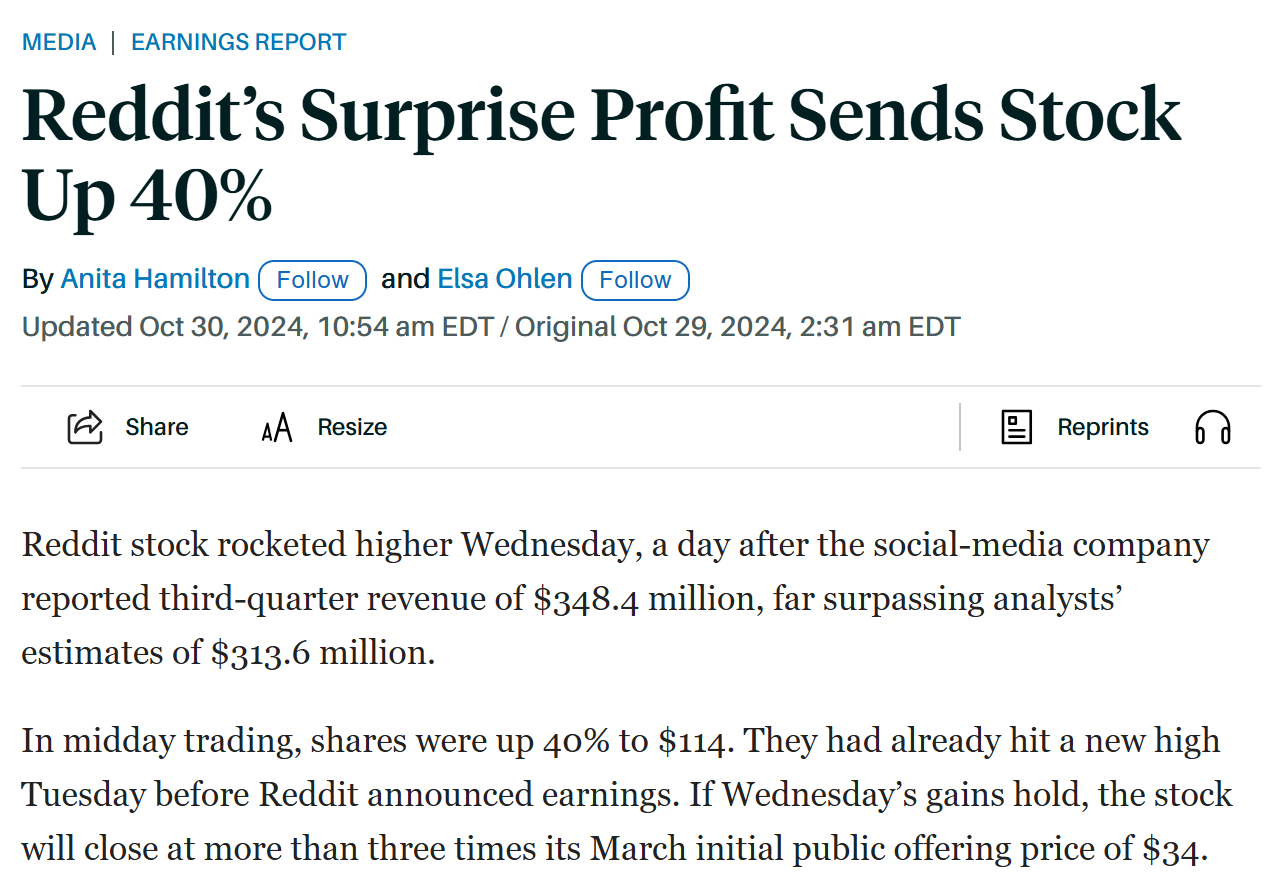Click the Reprints text label
1272x896 pixels.
(x=1103, y=427)
